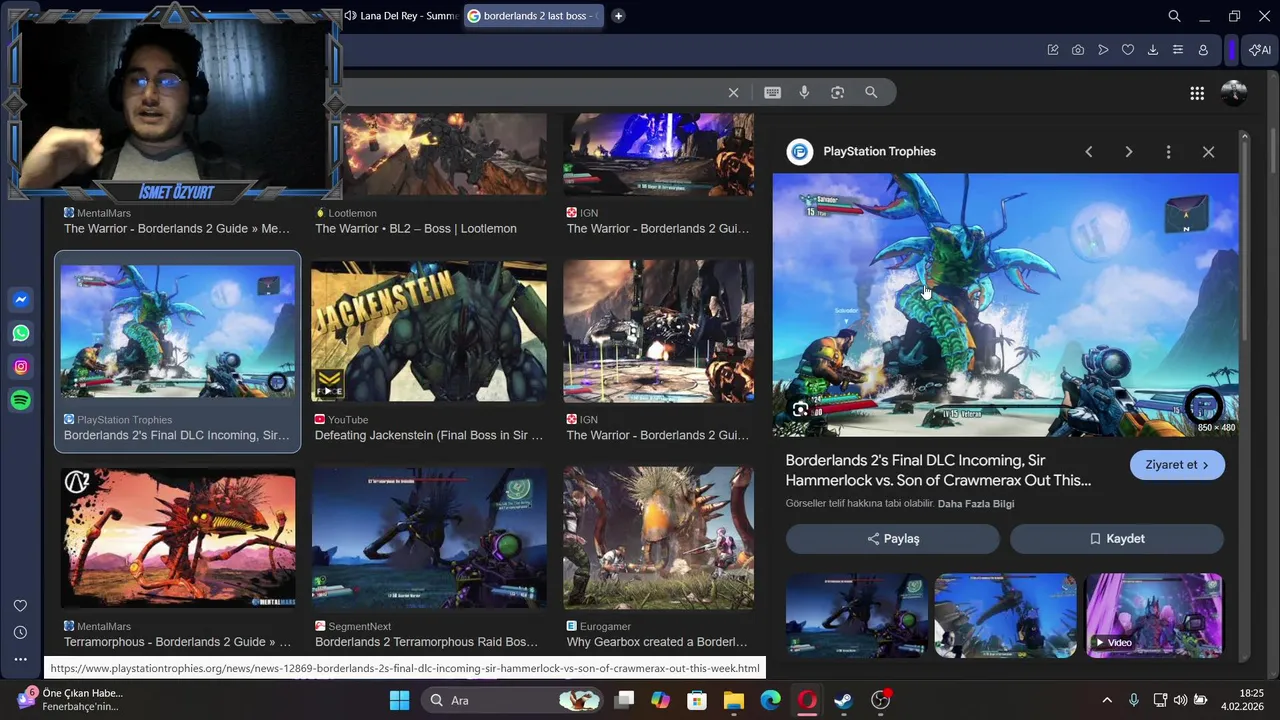
Task: Submit the search with the magnifier icon
Action: (x=871, y=92)
